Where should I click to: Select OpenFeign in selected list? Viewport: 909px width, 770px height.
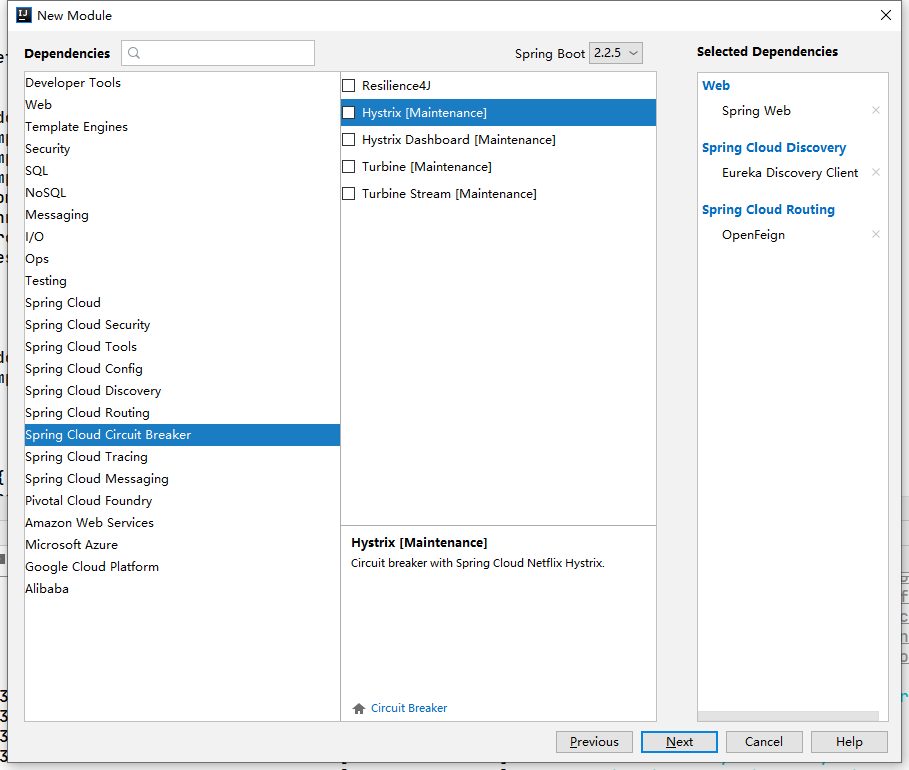pyautogui.click(x=753, y=235)
